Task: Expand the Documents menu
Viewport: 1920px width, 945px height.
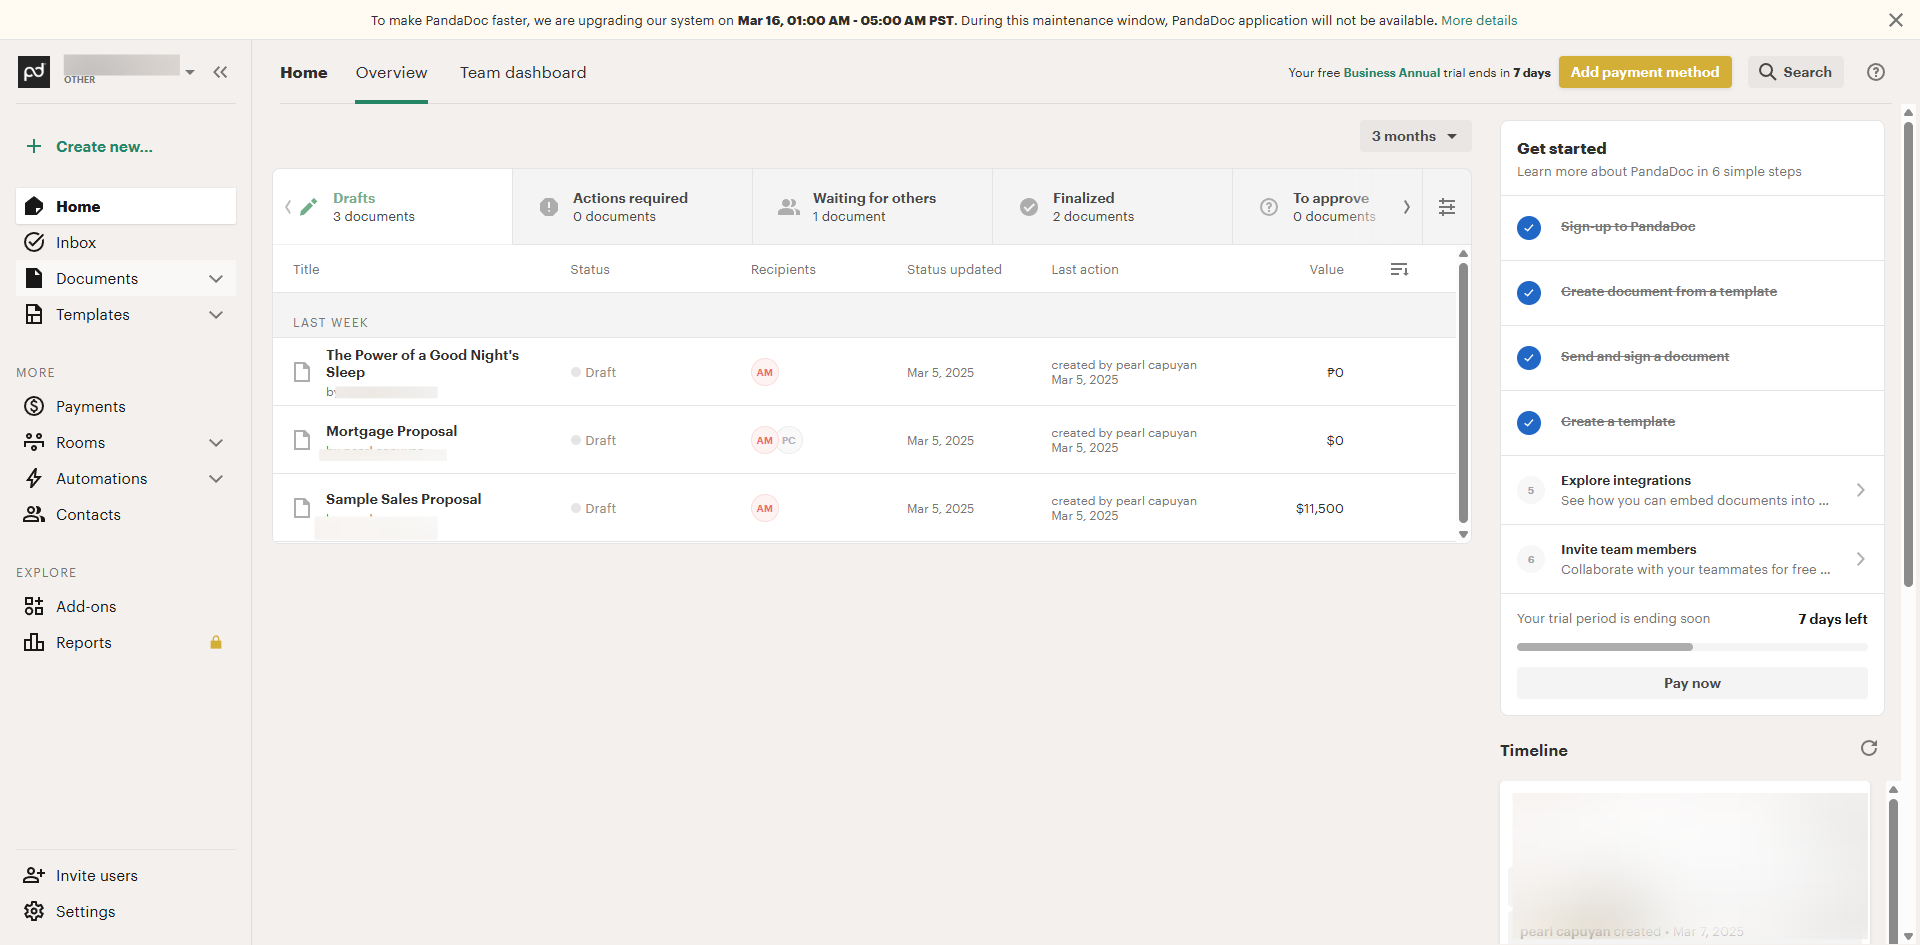Action: pos(216,278)
